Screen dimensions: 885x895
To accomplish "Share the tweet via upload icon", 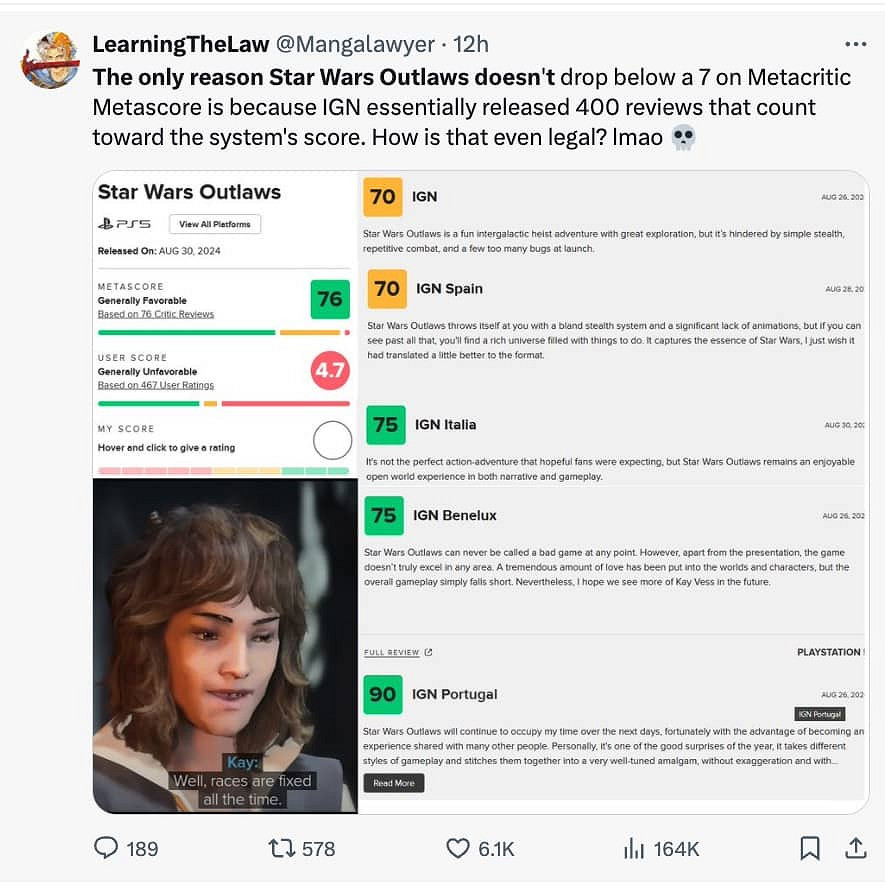I will pyautogui.click(x=856, y=848).
